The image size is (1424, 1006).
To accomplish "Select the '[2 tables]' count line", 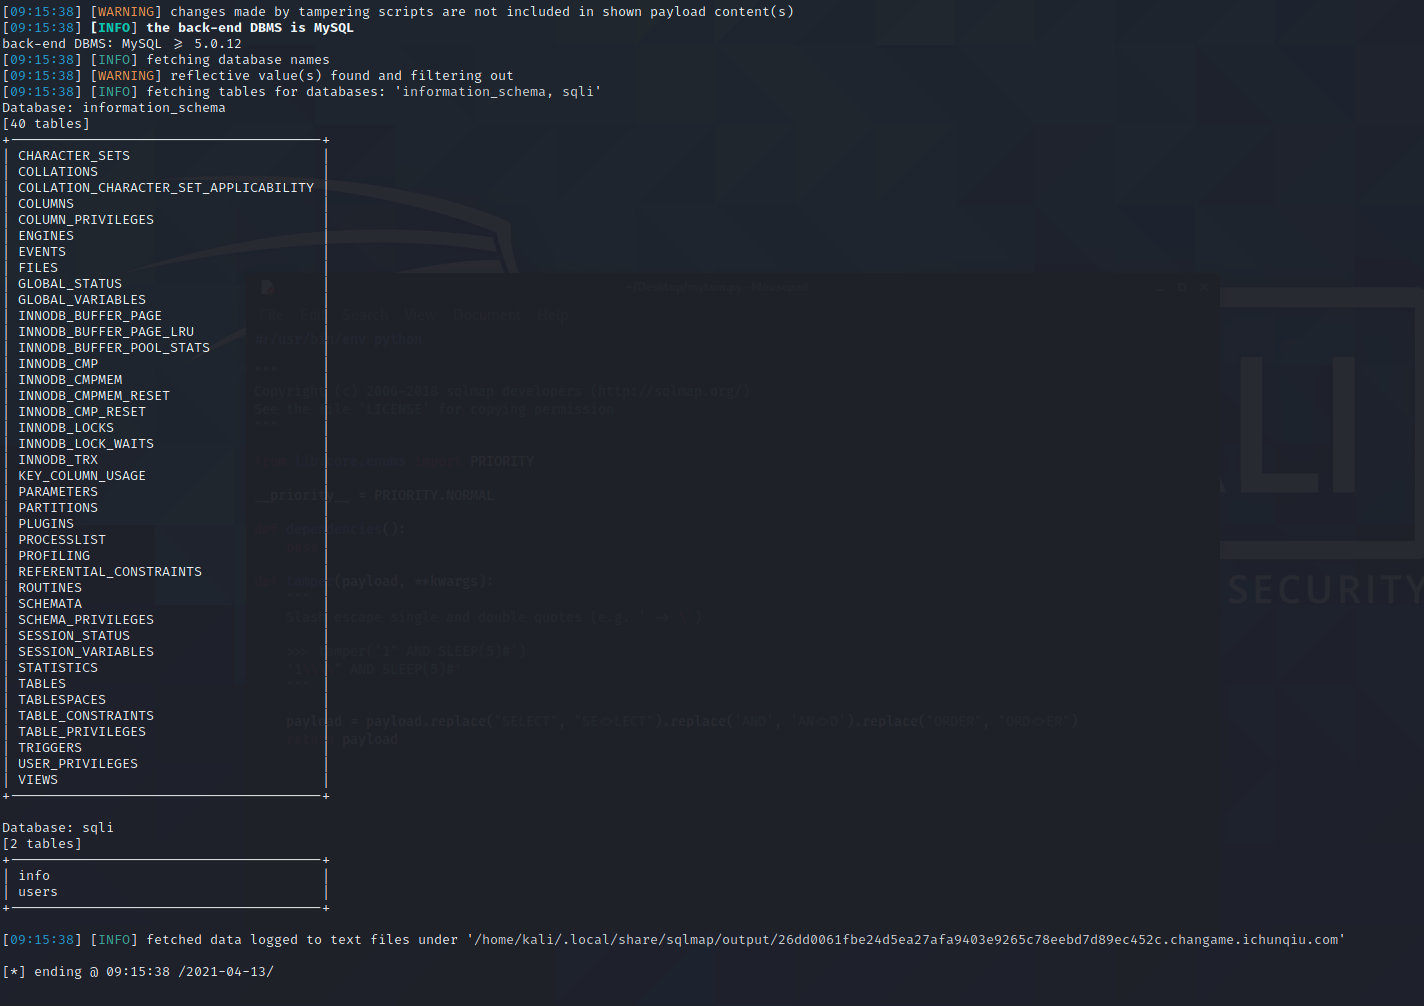I will [42, 844].
